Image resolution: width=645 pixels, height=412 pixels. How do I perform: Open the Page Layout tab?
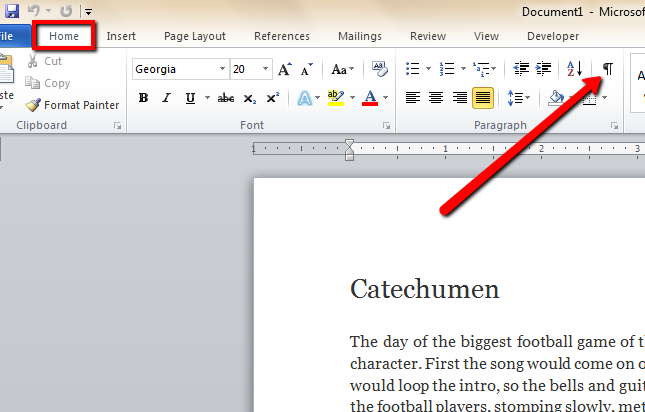pos(194,36)
